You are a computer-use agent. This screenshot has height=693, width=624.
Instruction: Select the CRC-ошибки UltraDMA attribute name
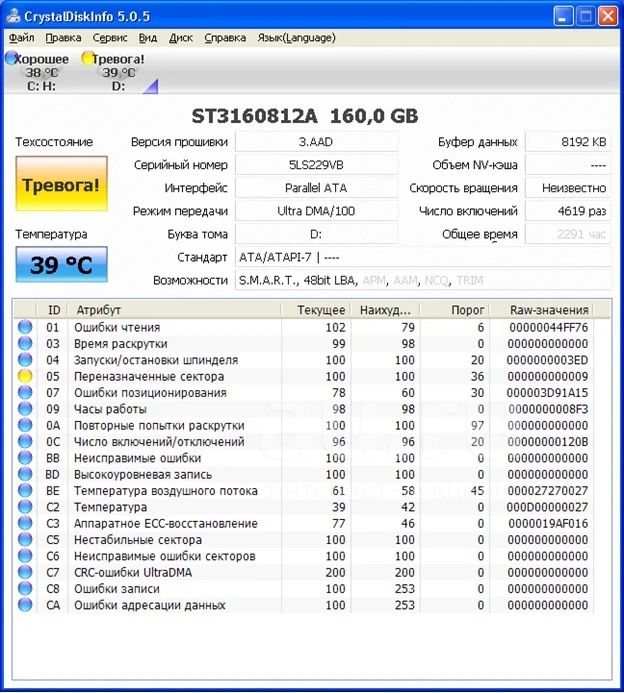(x=133, y=572)
